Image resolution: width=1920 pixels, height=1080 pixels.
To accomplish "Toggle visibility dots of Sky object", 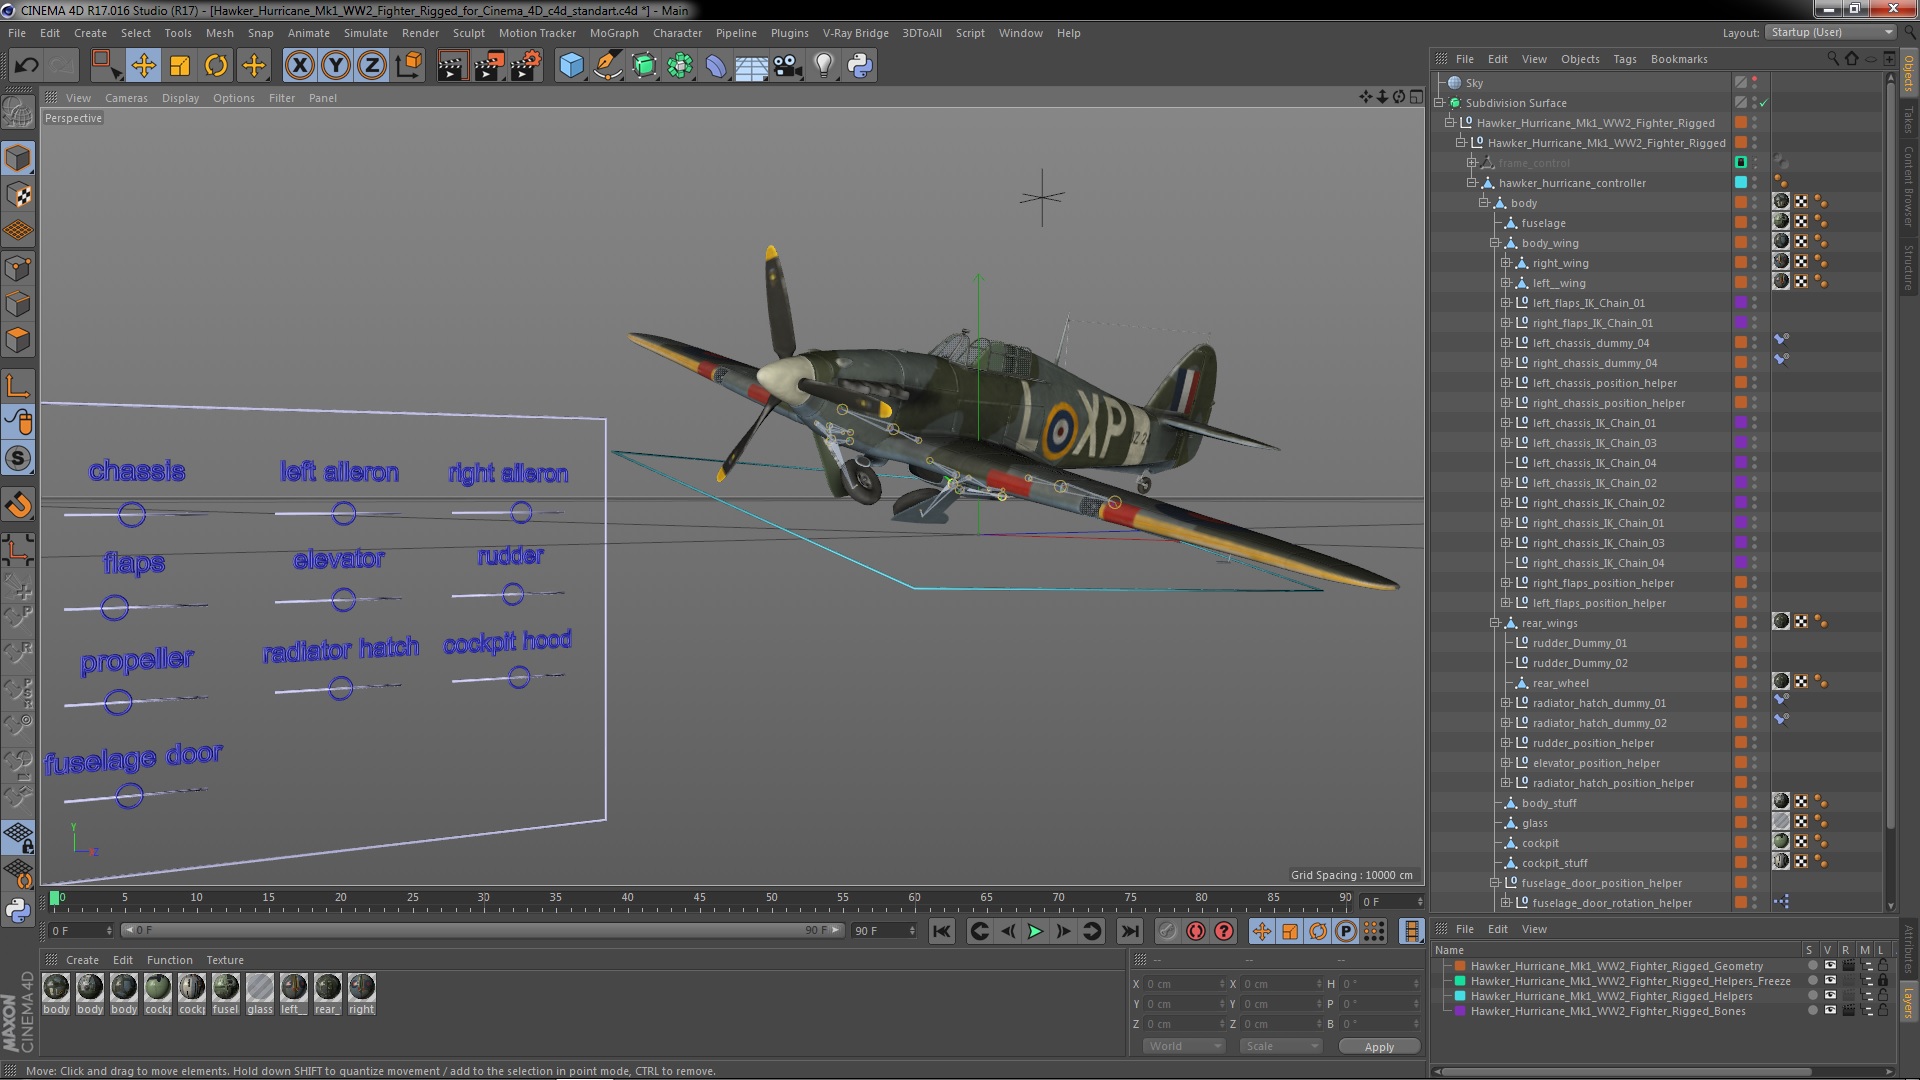I will click(1755, 83).
